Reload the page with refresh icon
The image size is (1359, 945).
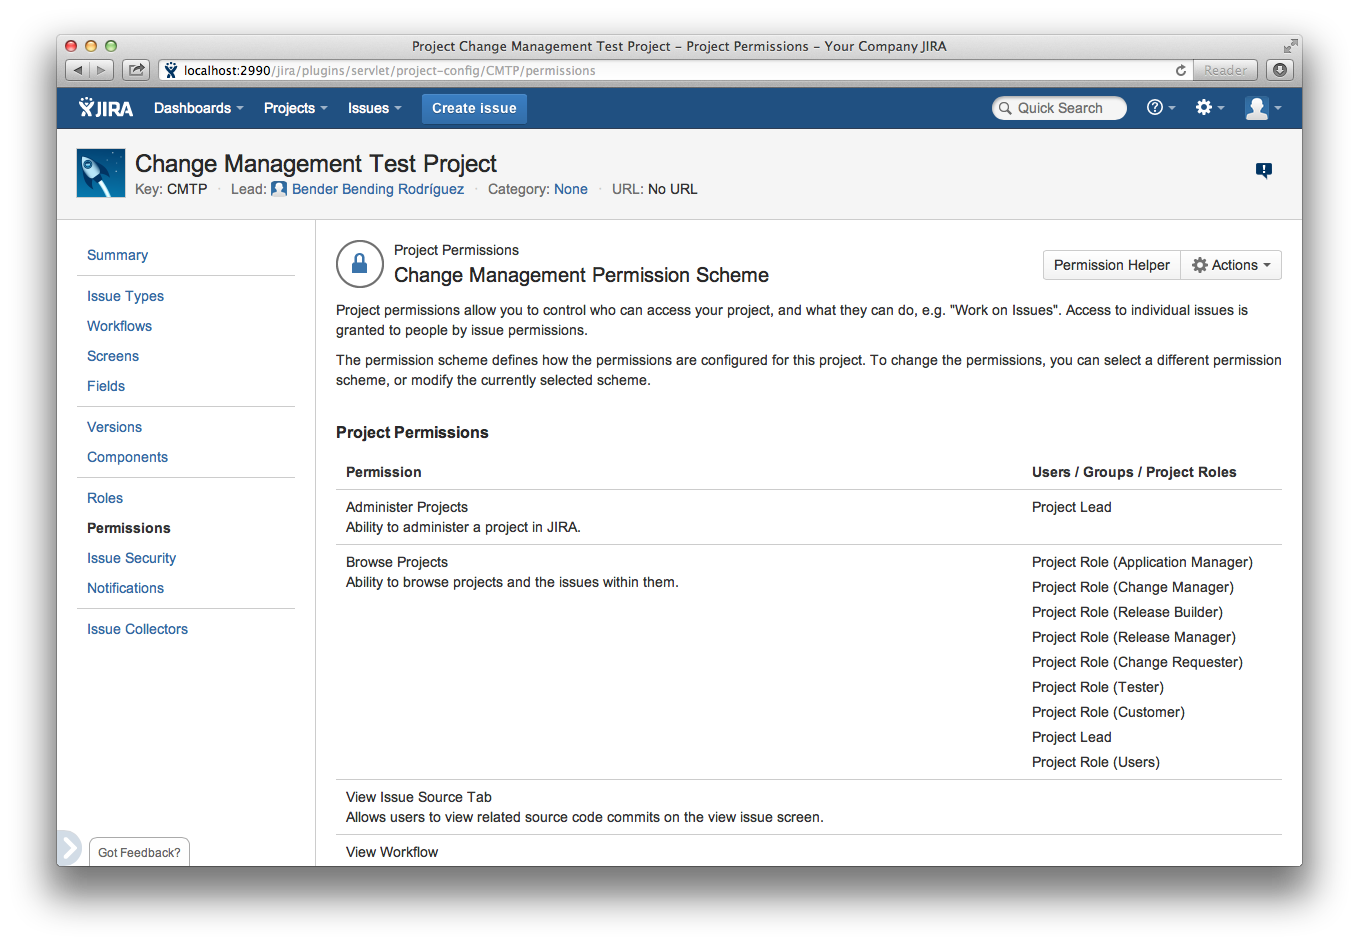(x=1181, y=70)
